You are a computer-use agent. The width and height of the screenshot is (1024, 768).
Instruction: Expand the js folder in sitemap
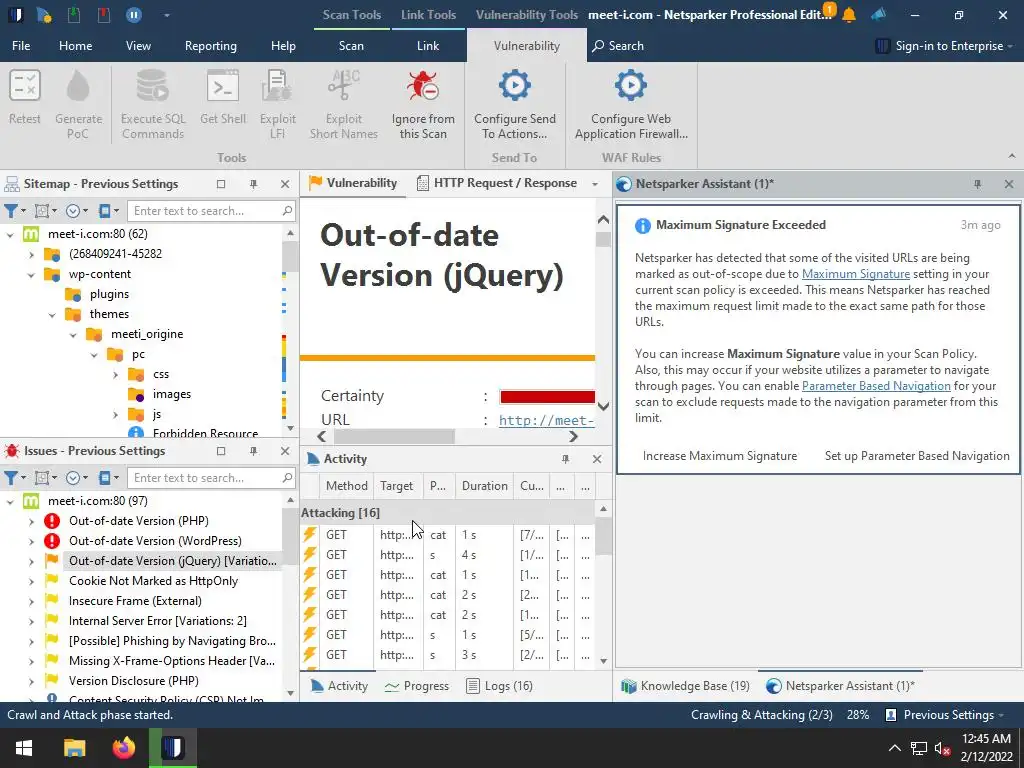116,415
